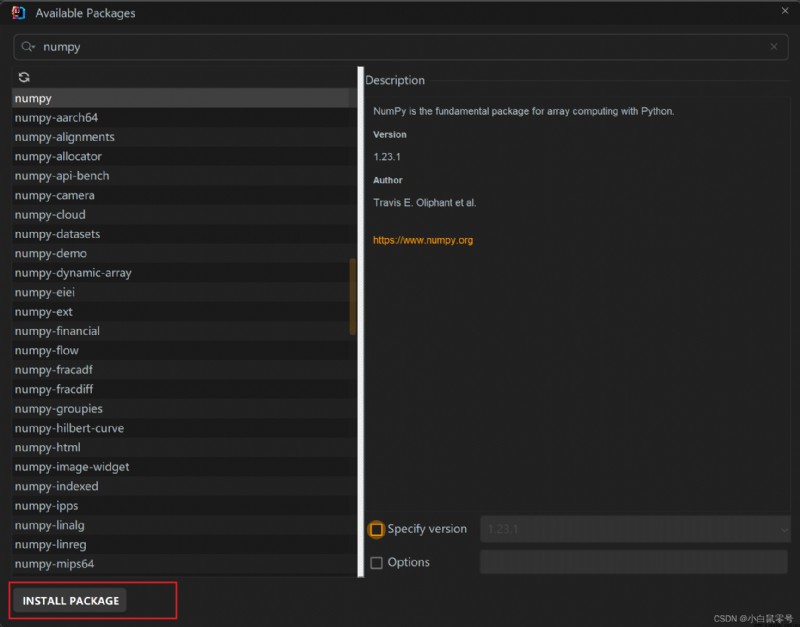
Task: Clear the numpy search text
Action: click(774, 47)
